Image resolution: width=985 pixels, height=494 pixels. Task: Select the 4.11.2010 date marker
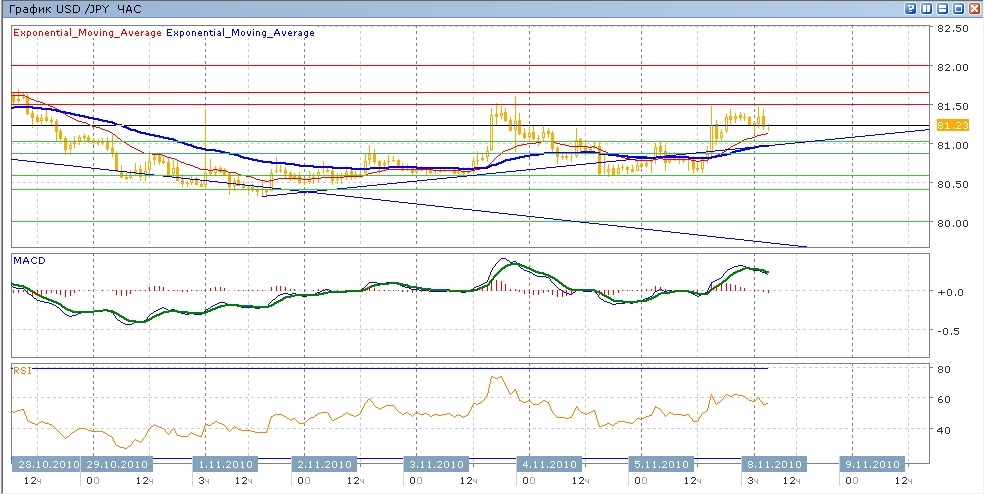click(x=549, y=465)
